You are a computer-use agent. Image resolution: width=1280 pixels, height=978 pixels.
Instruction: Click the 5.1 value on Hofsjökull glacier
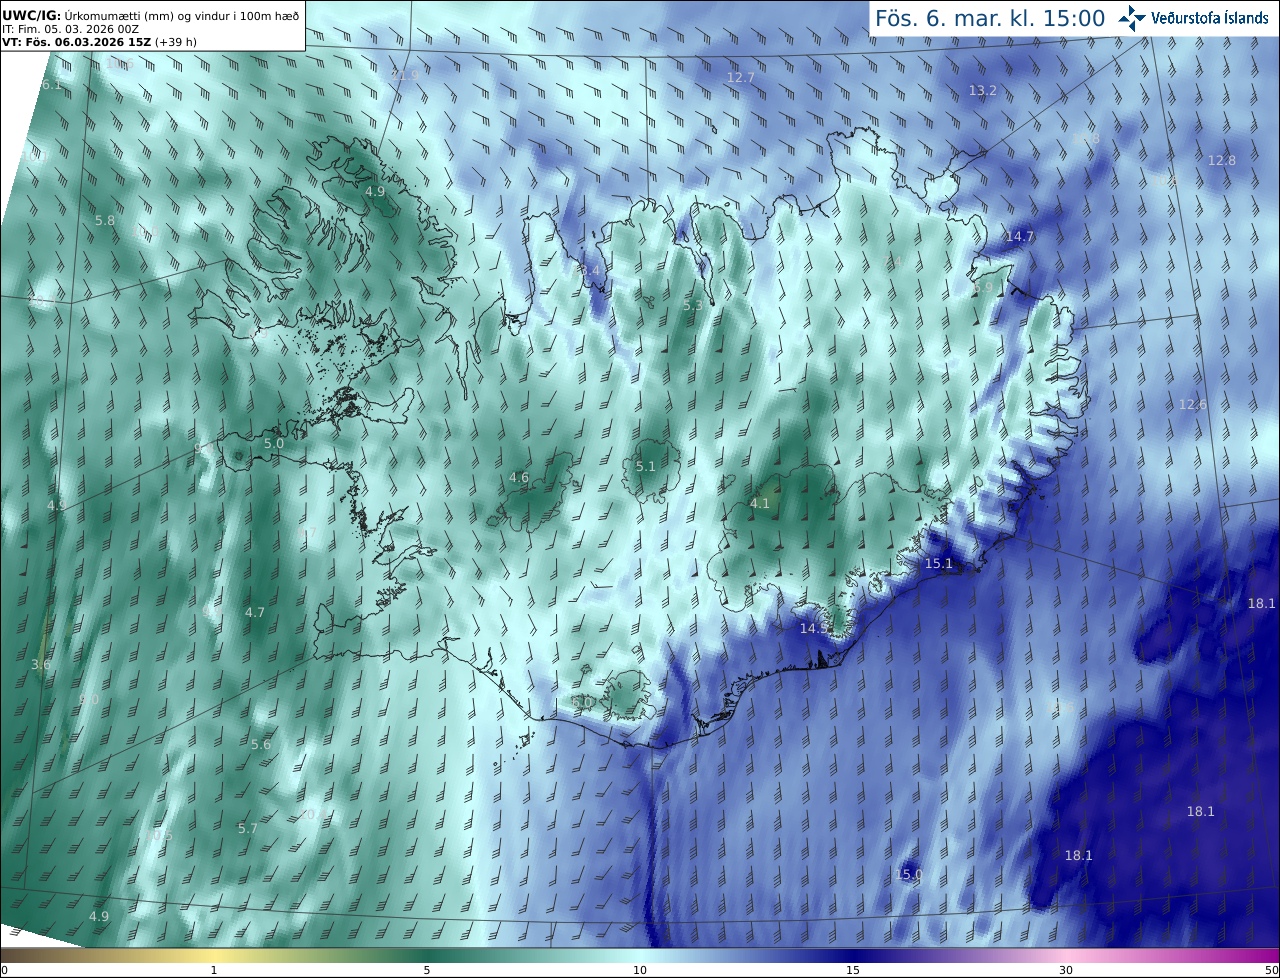click(x=646, y=466)
